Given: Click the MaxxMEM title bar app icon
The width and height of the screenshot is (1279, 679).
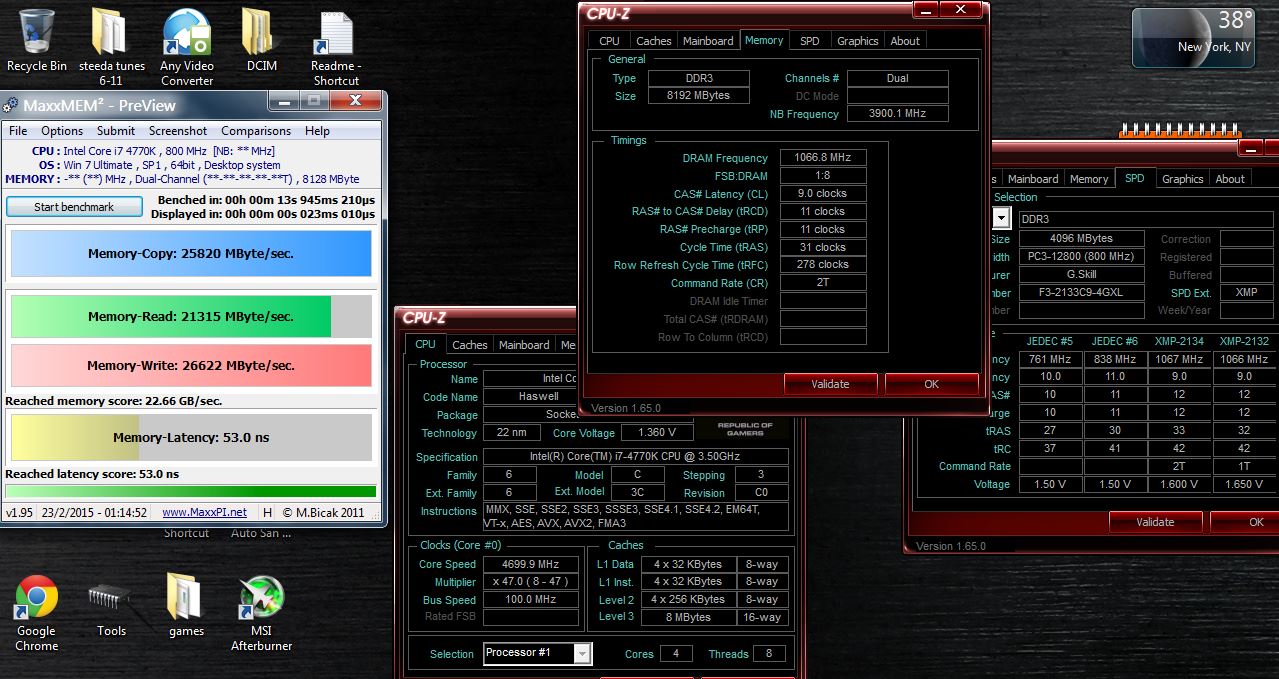Looking at the screenshot, I should pos(11,104).
